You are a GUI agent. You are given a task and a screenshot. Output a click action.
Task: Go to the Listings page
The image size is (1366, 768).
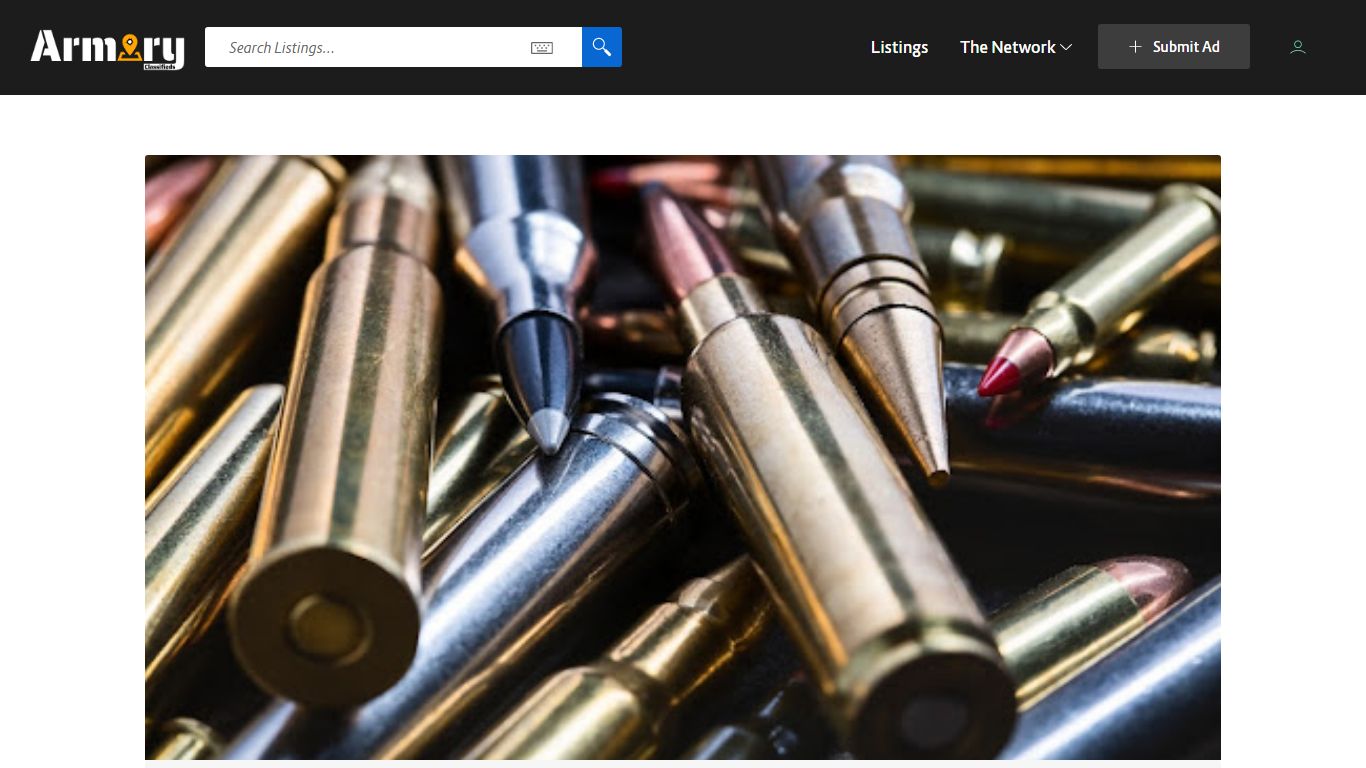[899, 47]
